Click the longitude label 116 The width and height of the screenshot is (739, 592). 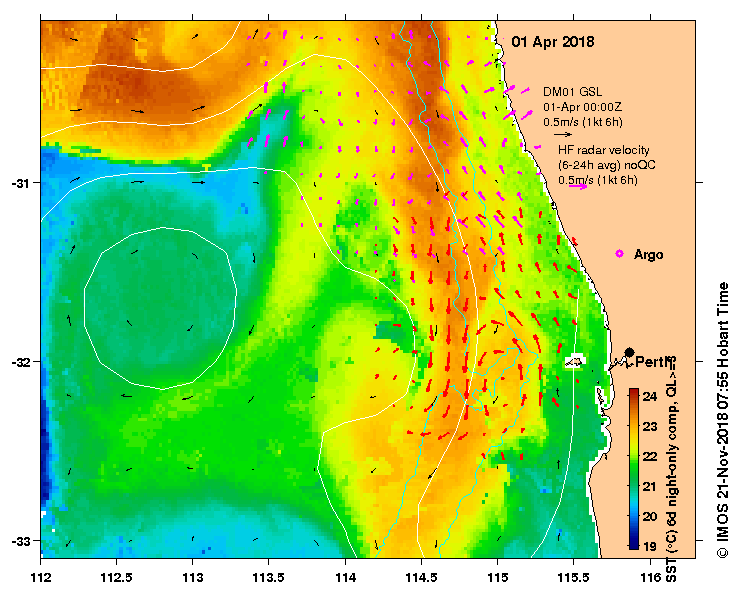pyautogui.click(x=650, y=577)
